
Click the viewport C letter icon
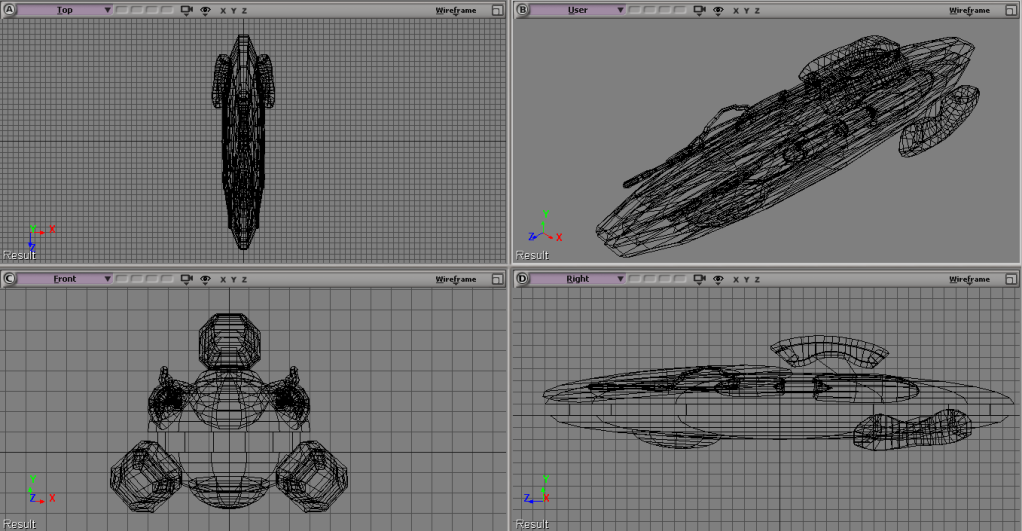point(8,279)
